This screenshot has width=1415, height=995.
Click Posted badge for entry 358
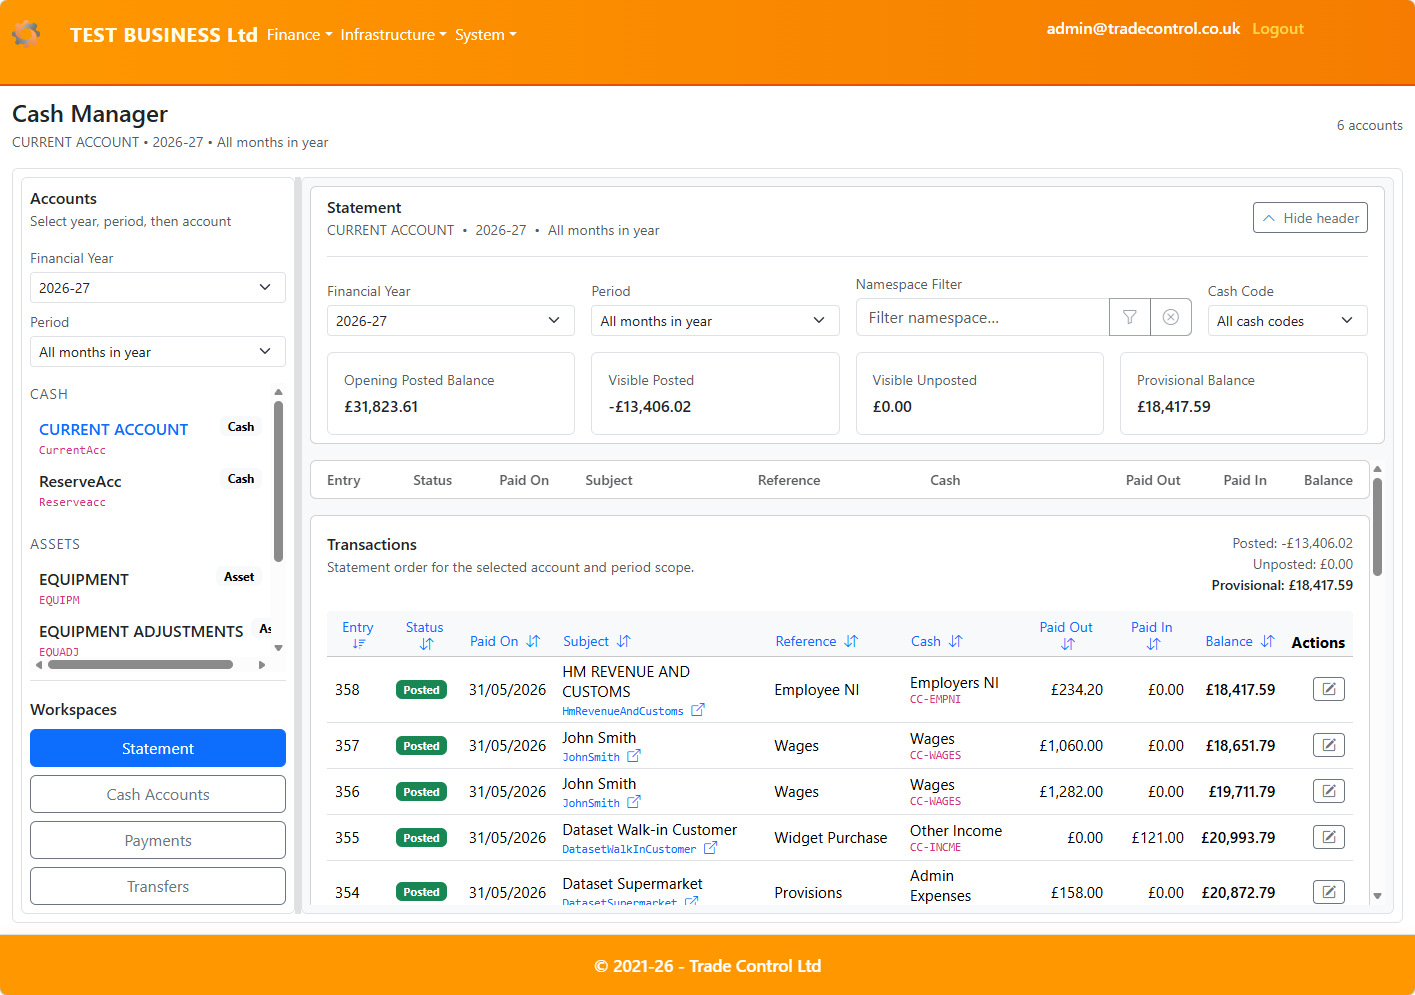[421, 690]
